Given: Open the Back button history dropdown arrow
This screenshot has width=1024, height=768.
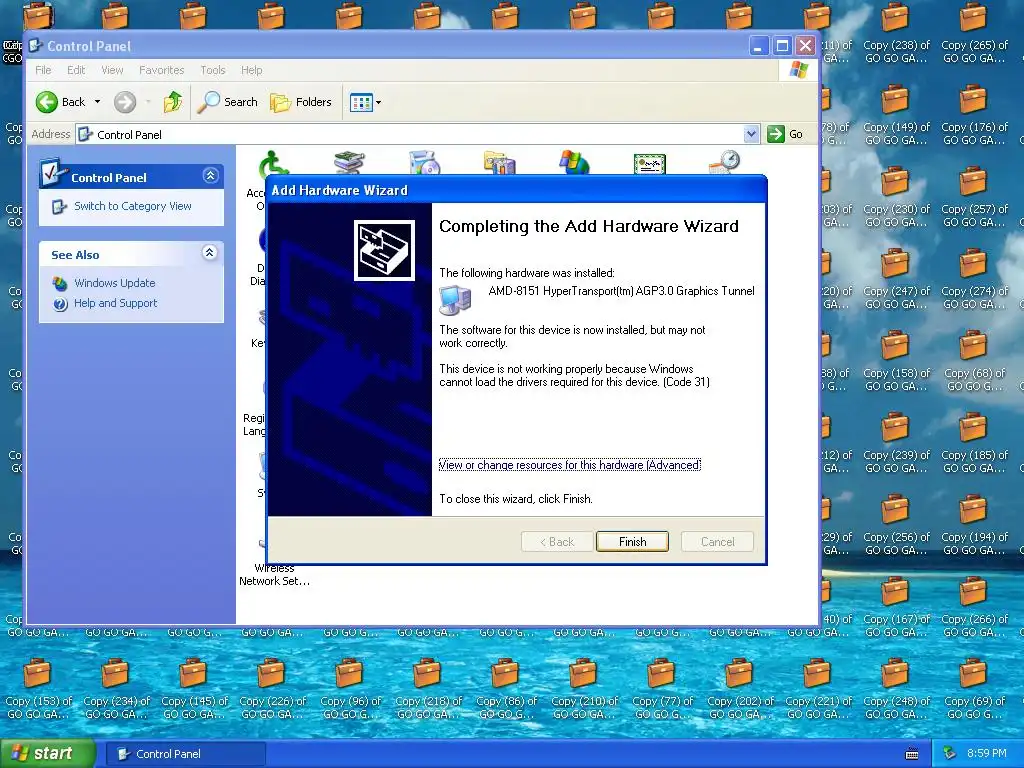Looking at the screenshot, I should 97,102.
